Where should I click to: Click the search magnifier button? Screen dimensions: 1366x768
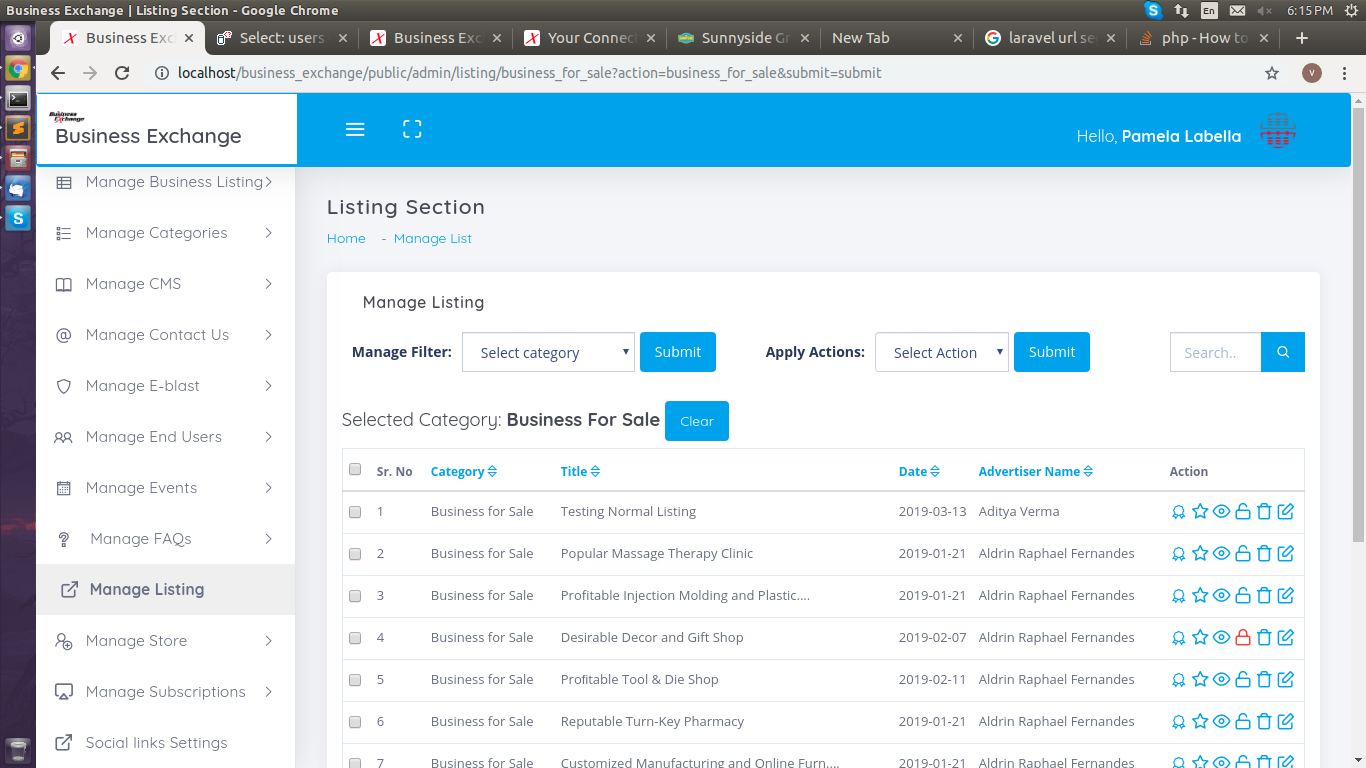tap(1283, 352)
